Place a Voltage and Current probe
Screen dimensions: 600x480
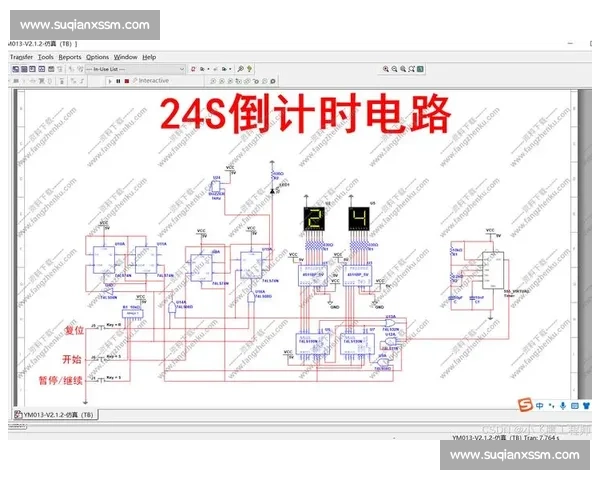point(247,81)
